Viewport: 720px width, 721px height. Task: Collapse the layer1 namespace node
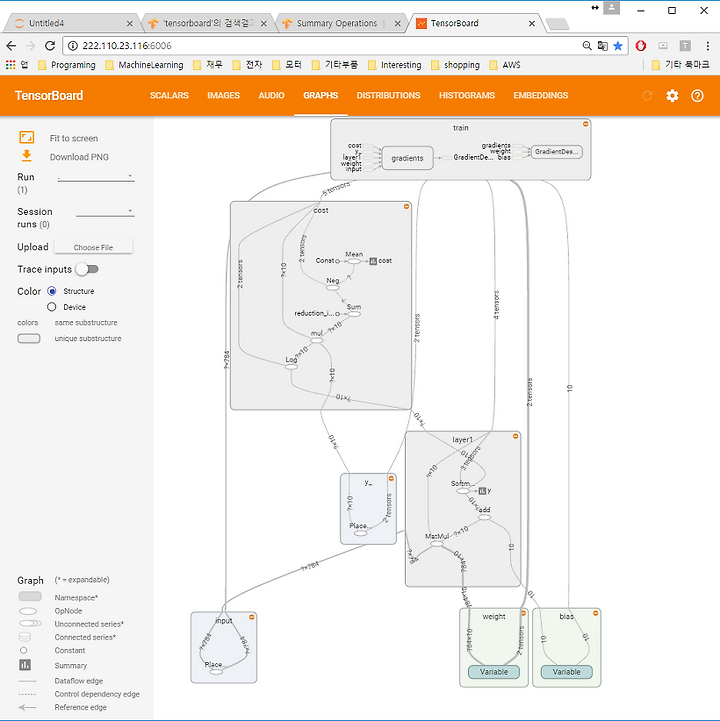515,436
